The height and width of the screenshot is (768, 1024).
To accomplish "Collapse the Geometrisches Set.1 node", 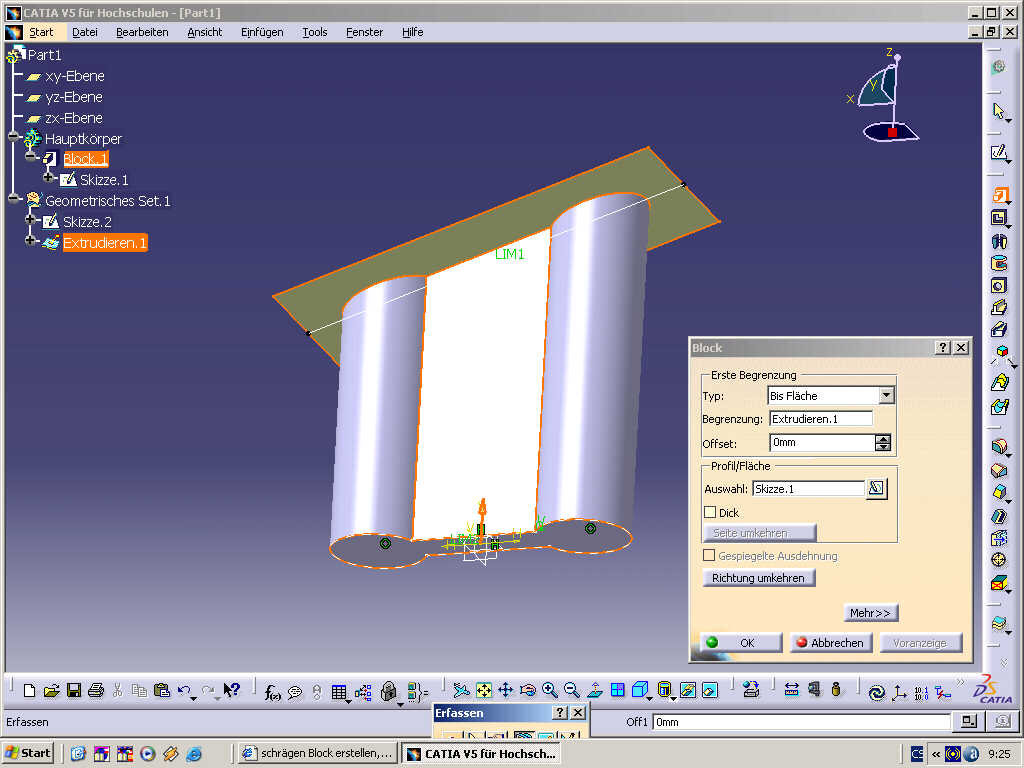I will tap(14, 199).
